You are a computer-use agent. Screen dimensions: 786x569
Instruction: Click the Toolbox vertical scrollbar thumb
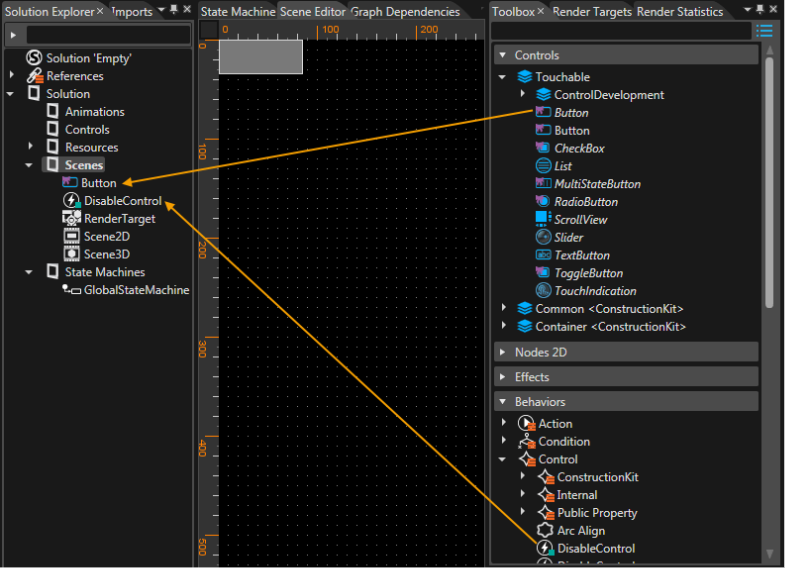coord(769,181)
